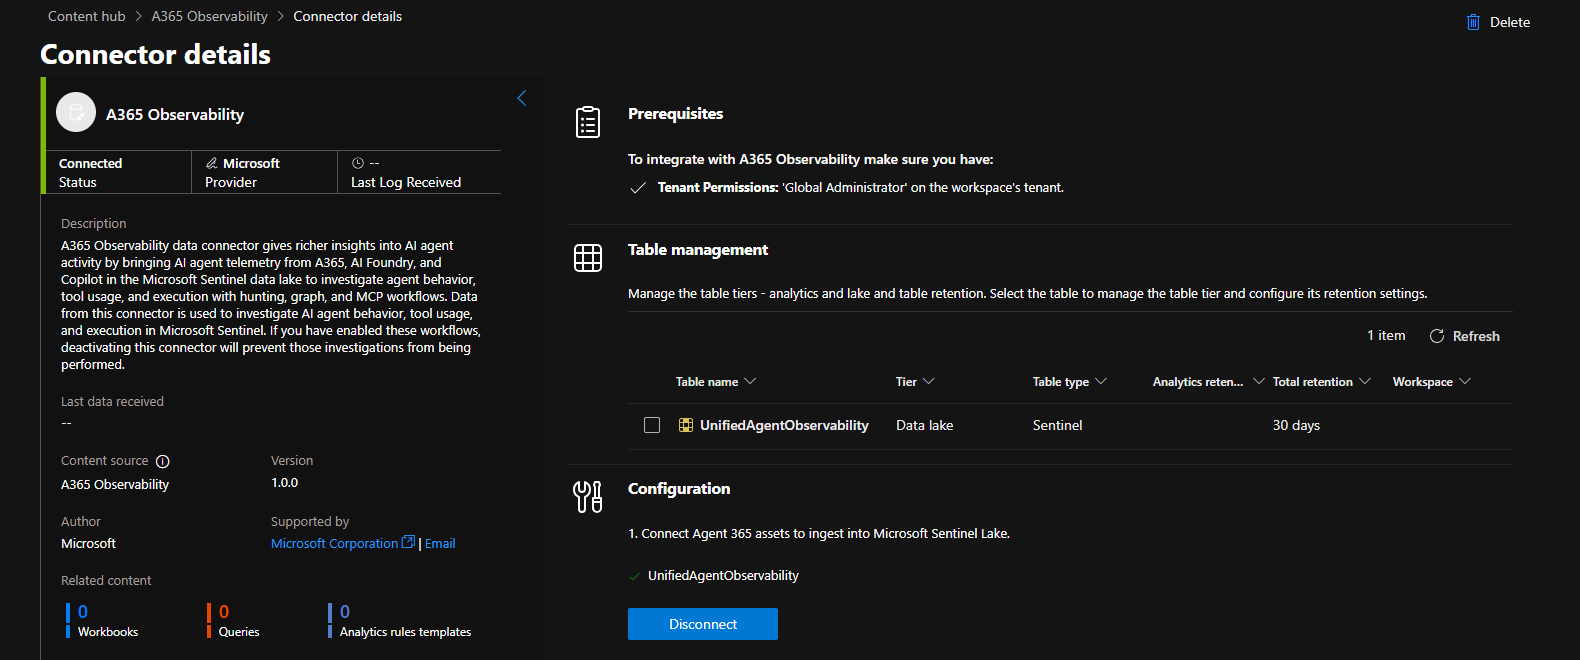1580x660 pixels.
Task: Go to Content hub breadcrumb
Action: [x=87, y=16]
